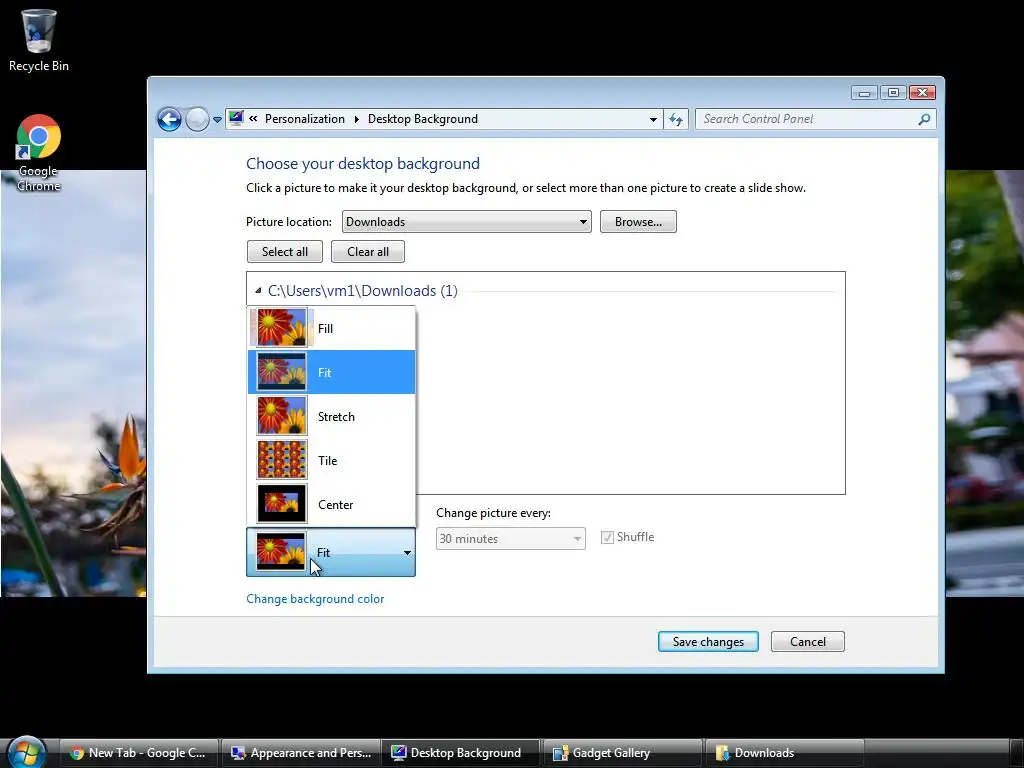Click the Center preview thumbnail
Viewport: 1024px width, 768px height.
[281, 504]
